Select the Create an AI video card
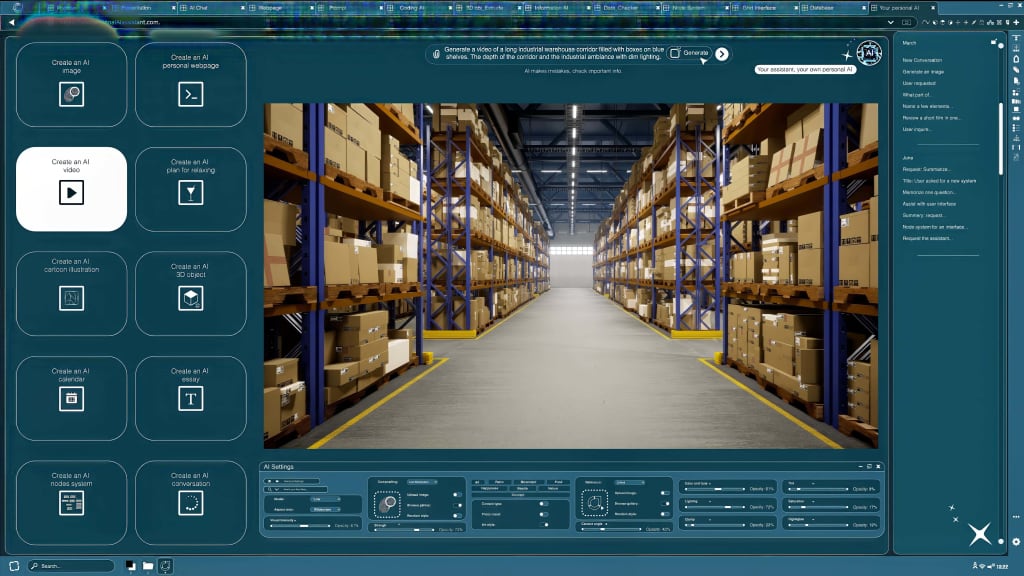This screenshot has width=1024, height=576. (71, 189)
